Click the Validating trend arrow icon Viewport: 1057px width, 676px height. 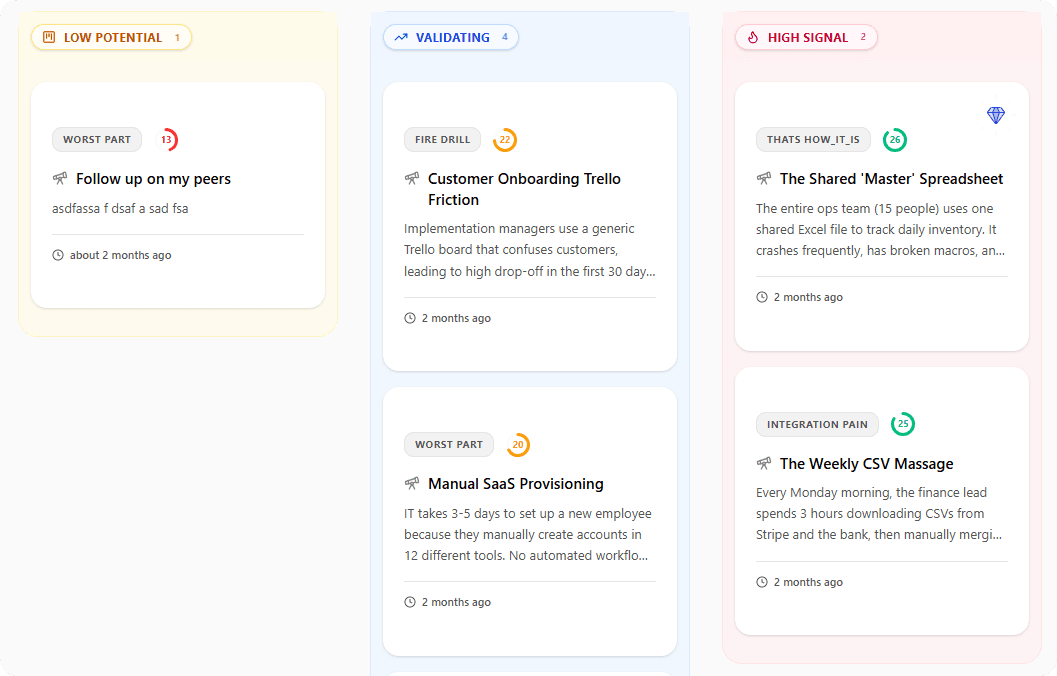tap(401, 37)
